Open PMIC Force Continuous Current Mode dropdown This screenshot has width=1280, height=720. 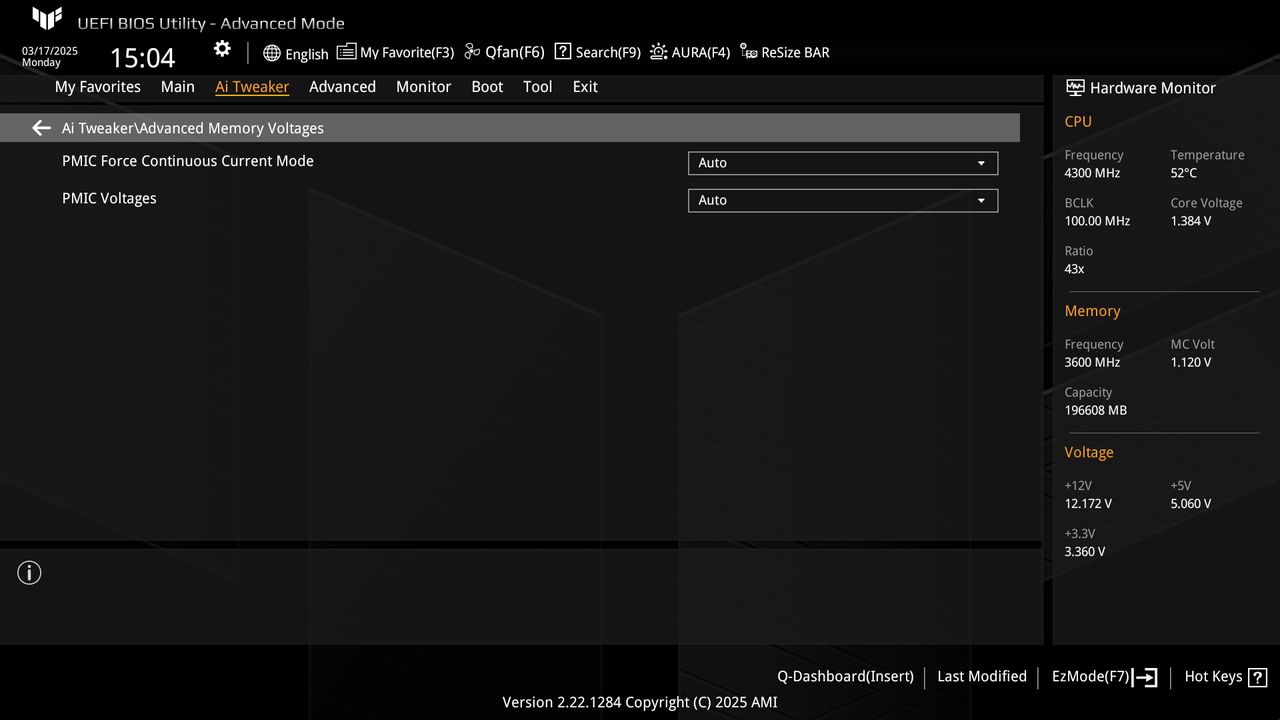tap(843, 163)
